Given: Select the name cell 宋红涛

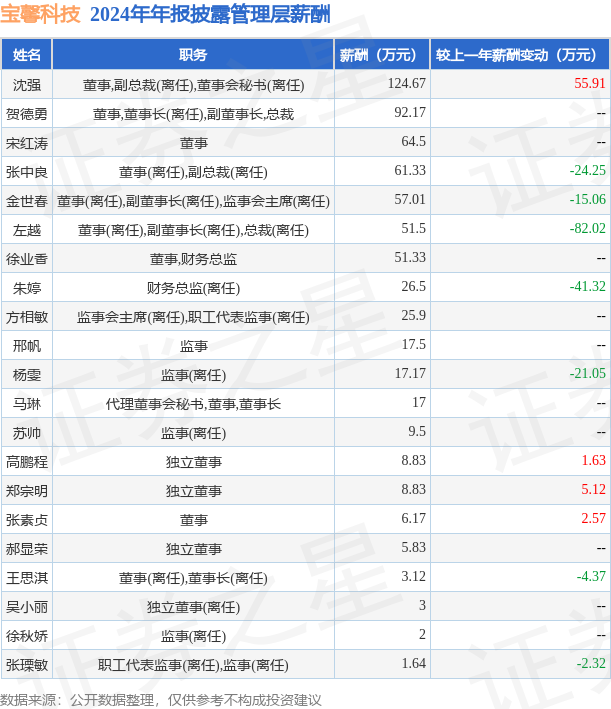Looking at the screenshot, I should coord(27,143).
